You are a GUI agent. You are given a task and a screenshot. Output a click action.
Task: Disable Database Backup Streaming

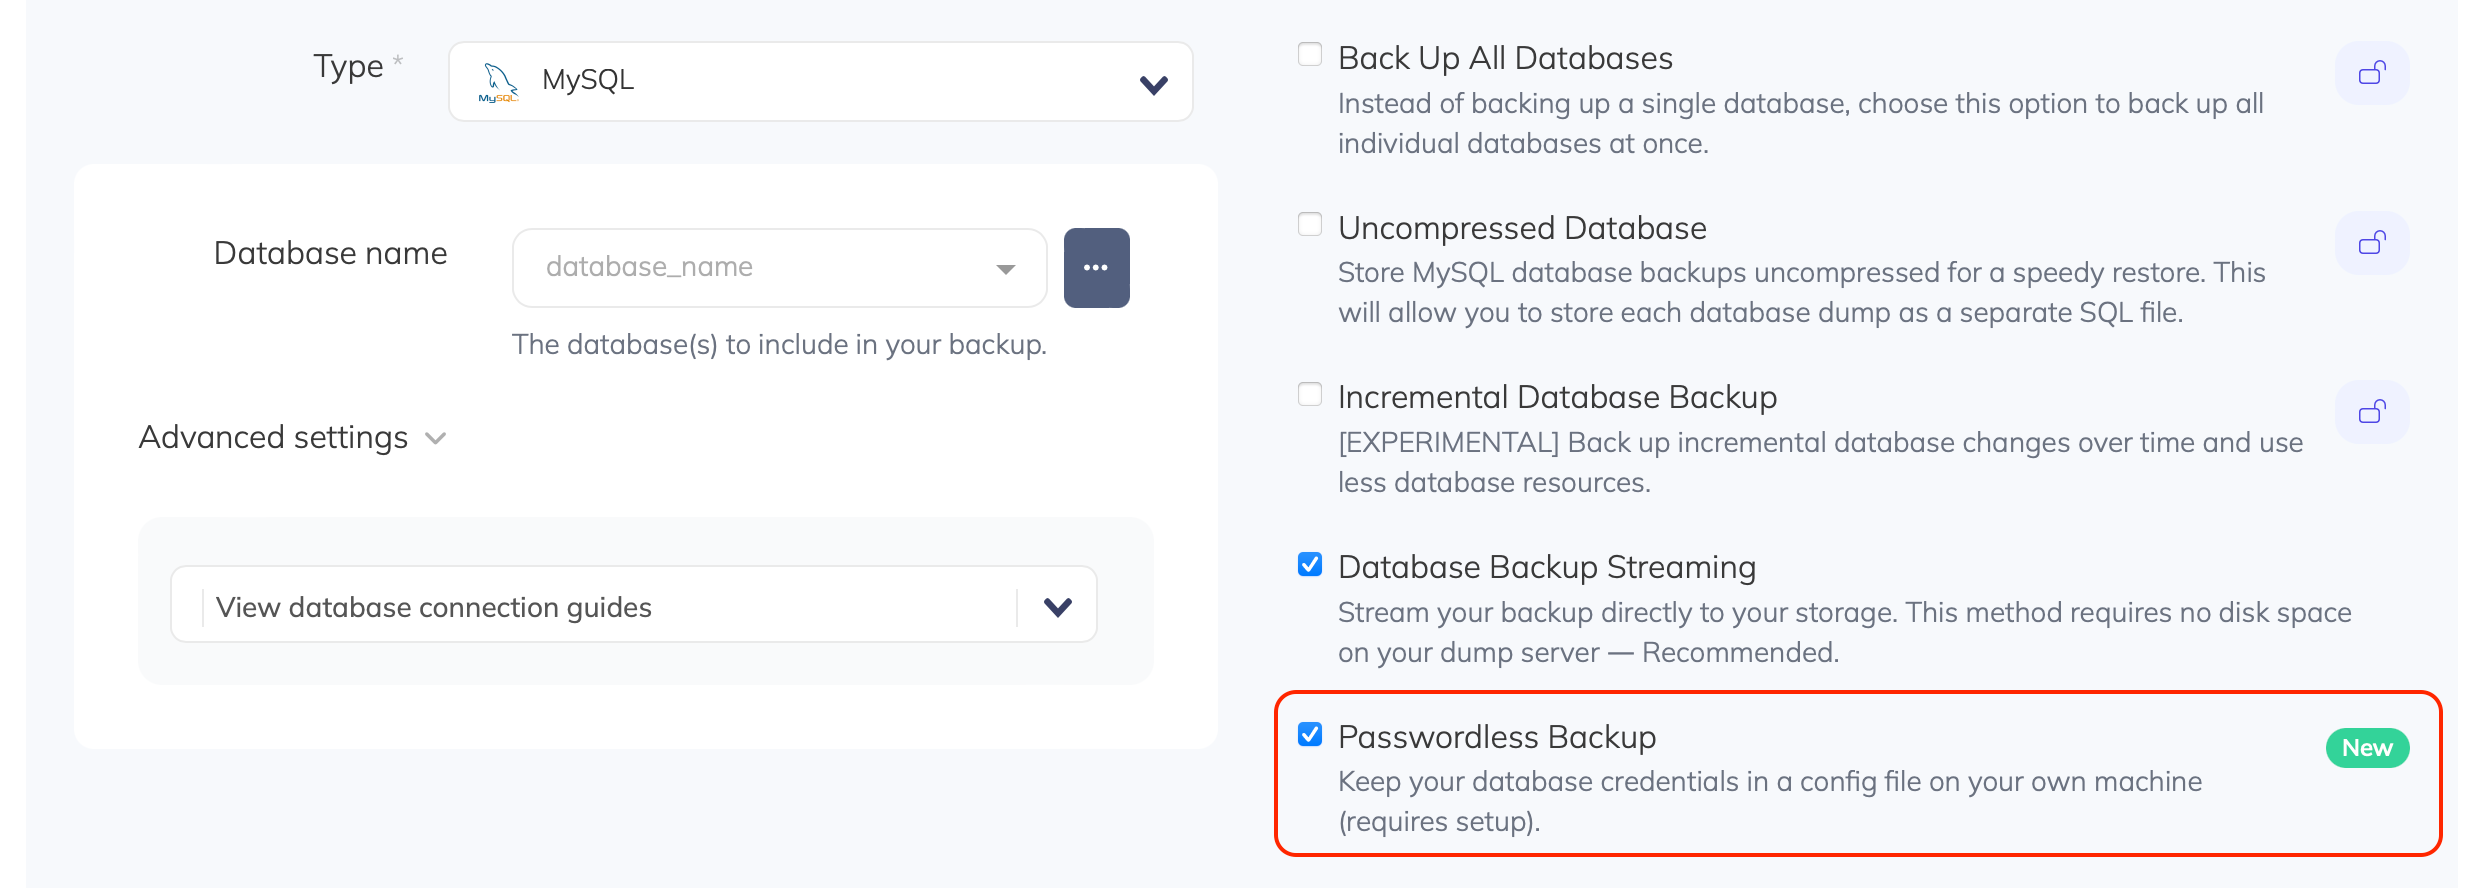coord(1310,564)
